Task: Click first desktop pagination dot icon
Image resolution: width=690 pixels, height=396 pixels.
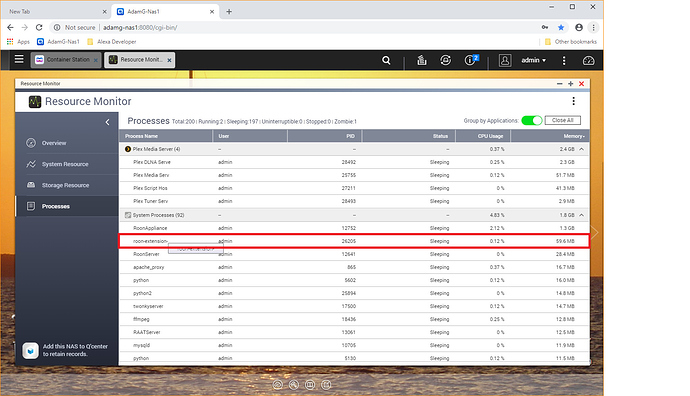Action: pyautogui.click(x=278, y=385)
